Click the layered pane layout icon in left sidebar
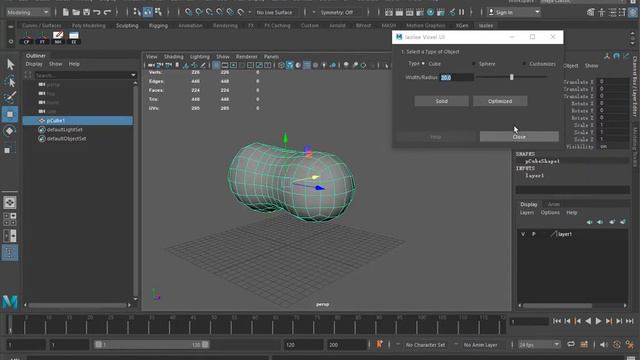Image resolution: width=640 pixels, height=360 pixels. coord(10,219)
